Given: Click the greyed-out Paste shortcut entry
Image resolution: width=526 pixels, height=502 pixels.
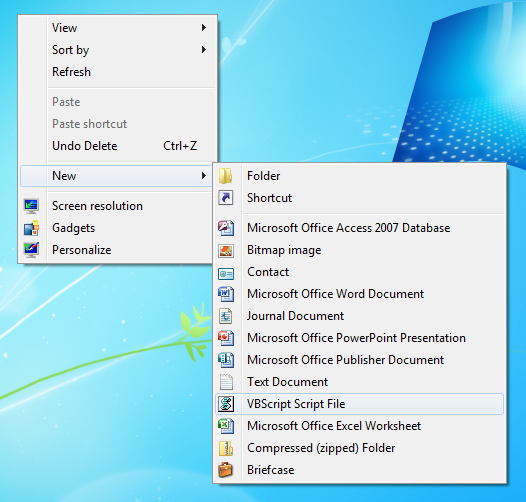Looking at the screenshot, I should point(117,124).
